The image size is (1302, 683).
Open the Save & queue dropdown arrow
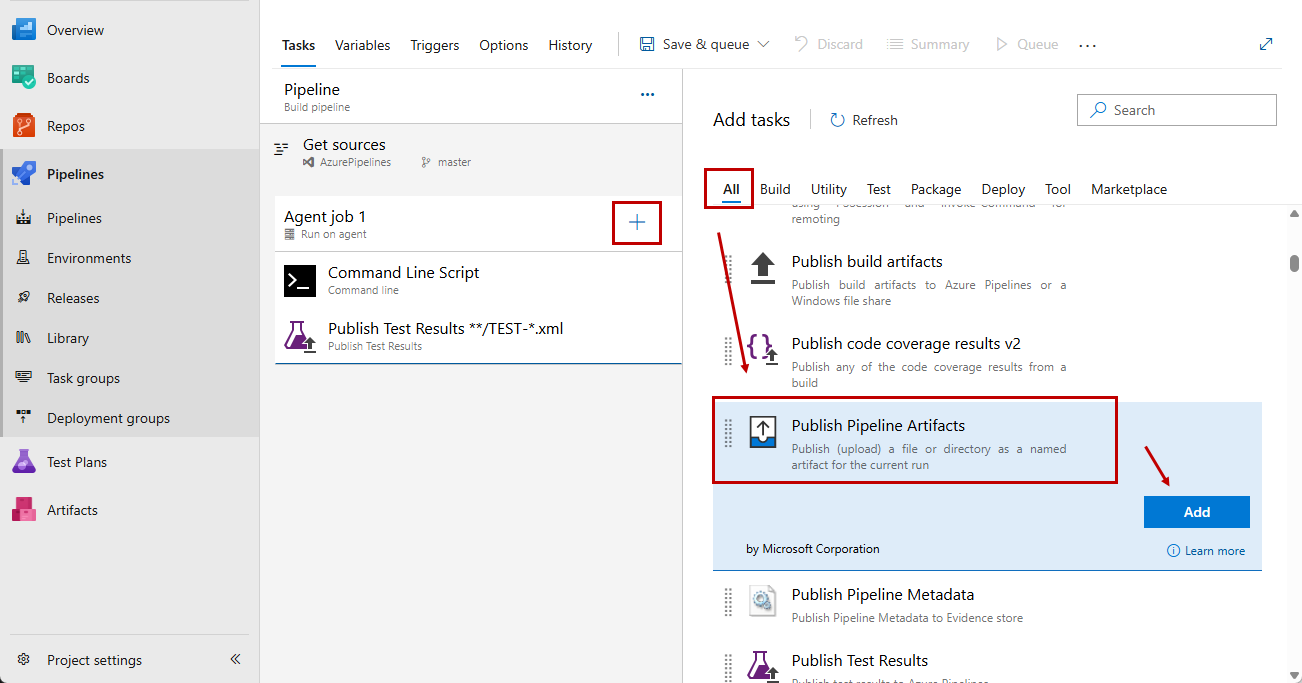pos(763,44)
